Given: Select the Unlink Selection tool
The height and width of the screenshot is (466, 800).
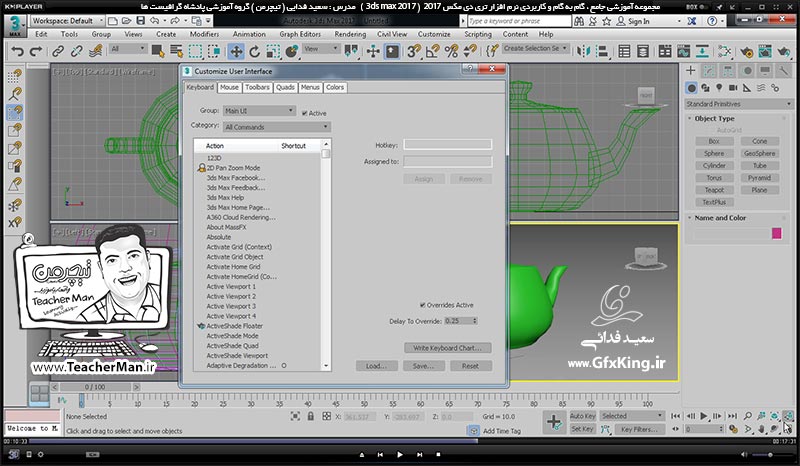Looking at the screenshot, I should pyautogui.click(x=77, y=51).
